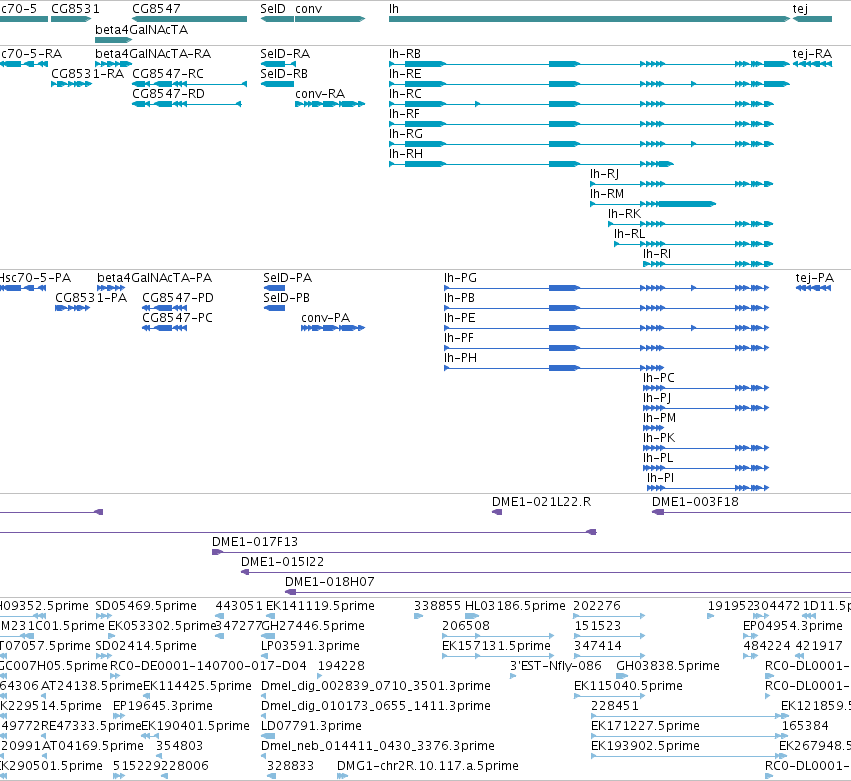The height and width of the screenshot is (781, 851).
Task: Select protein Ih-PG label
Action: pyautogui.click(x=460, y=278)
